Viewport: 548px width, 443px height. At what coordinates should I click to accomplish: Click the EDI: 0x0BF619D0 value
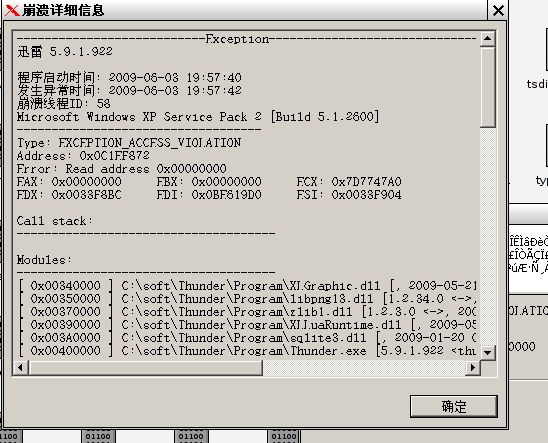(x=209, y=195)
